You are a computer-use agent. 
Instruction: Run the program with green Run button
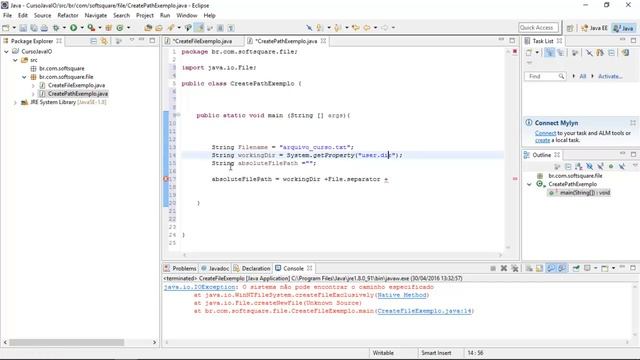[x=73, y=28]
